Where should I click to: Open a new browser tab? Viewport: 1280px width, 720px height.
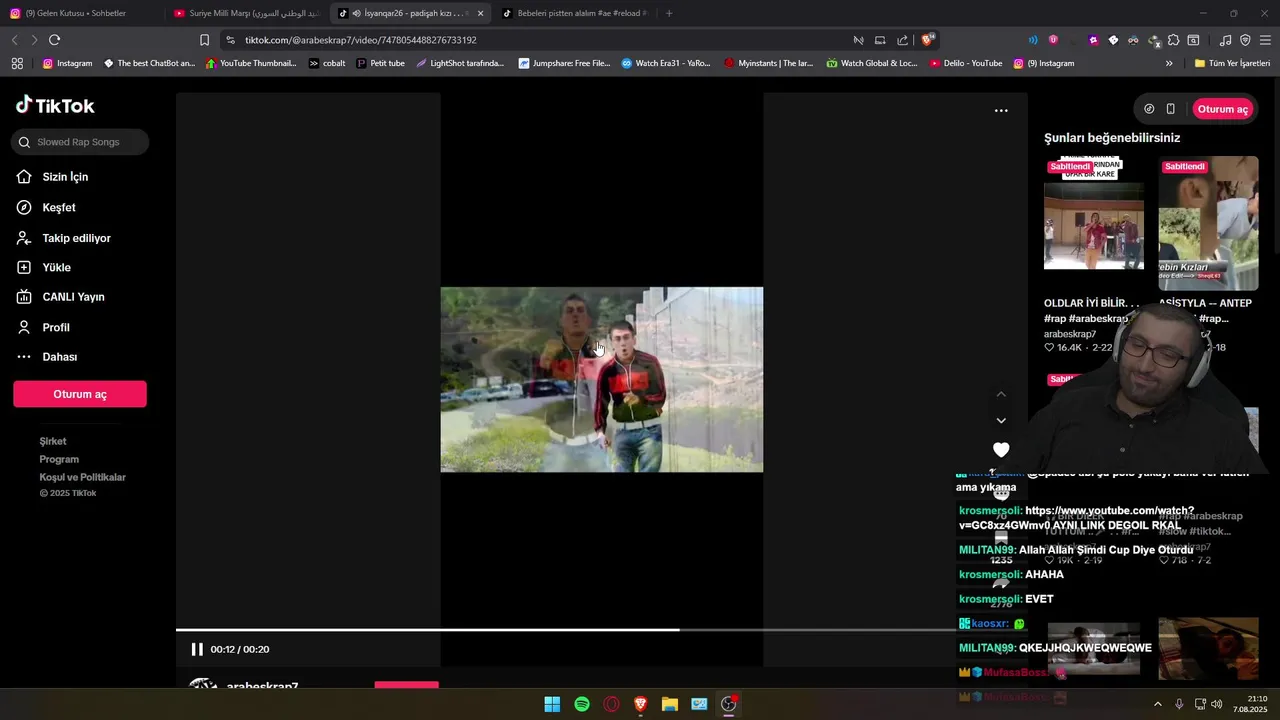click(669, 13)
